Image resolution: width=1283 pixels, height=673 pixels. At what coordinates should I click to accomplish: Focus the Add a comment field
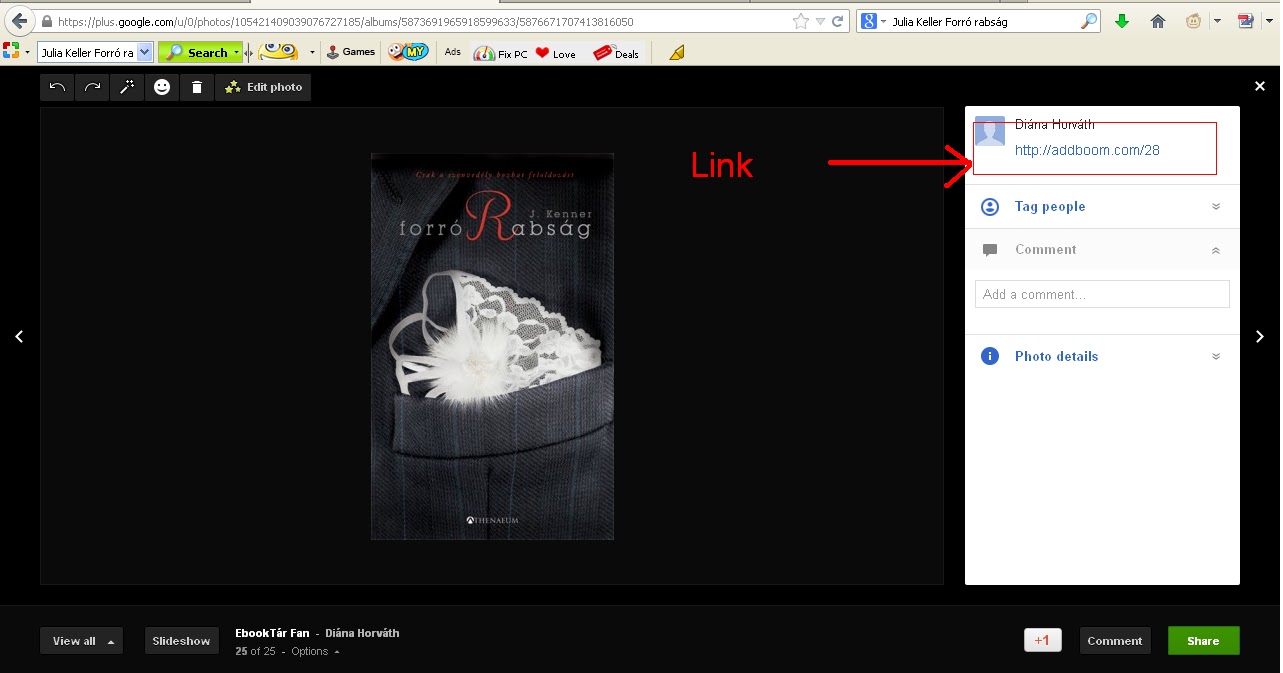pos(1102,294)
